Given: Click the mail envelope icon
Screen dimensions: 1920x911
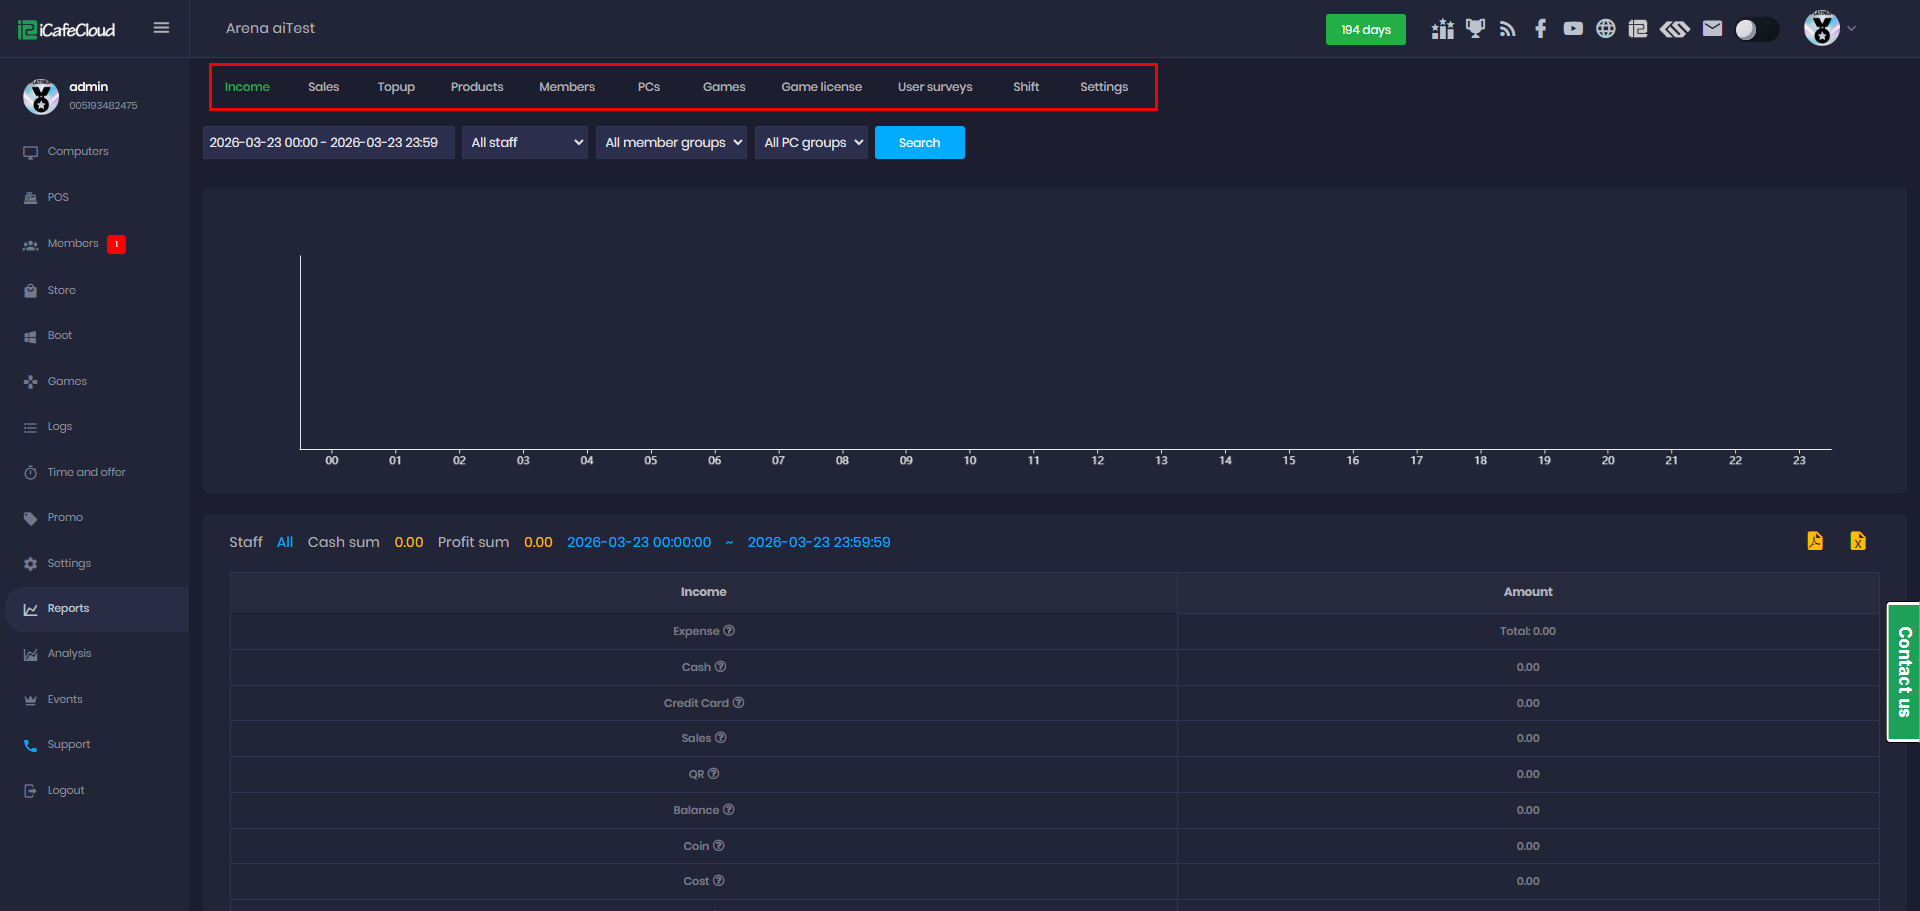Looking at the screenshot, I should pyautogui.click(x=1712, y=29).
